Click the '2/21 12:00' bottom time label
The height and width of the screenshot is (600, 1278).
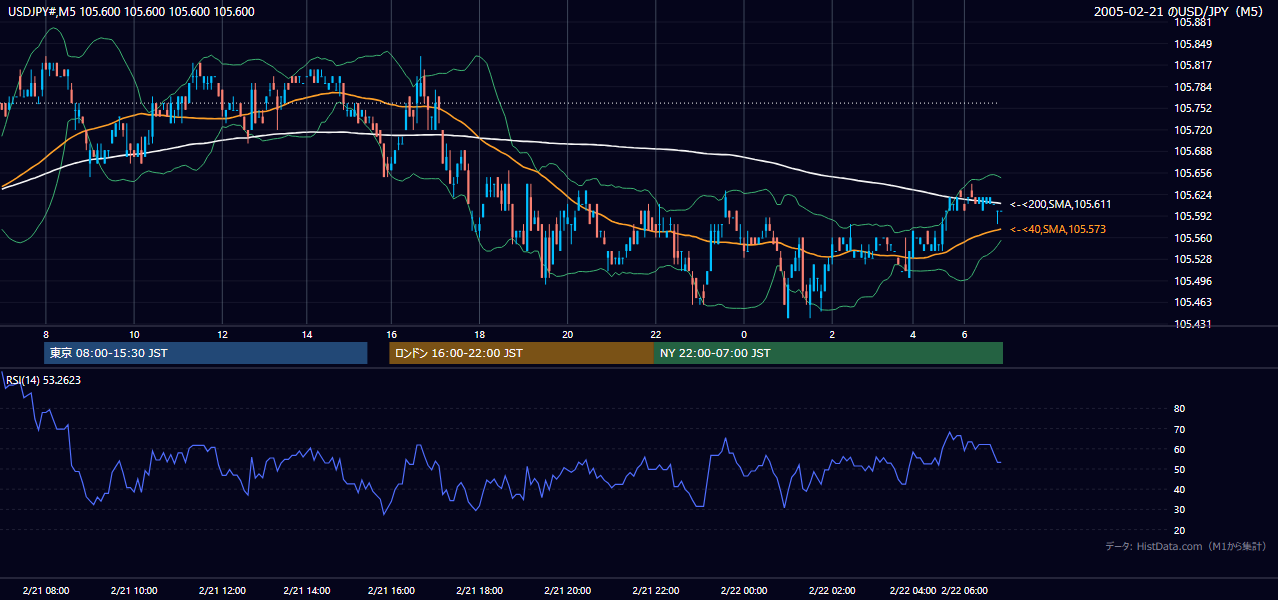click(x=222, y=590)
